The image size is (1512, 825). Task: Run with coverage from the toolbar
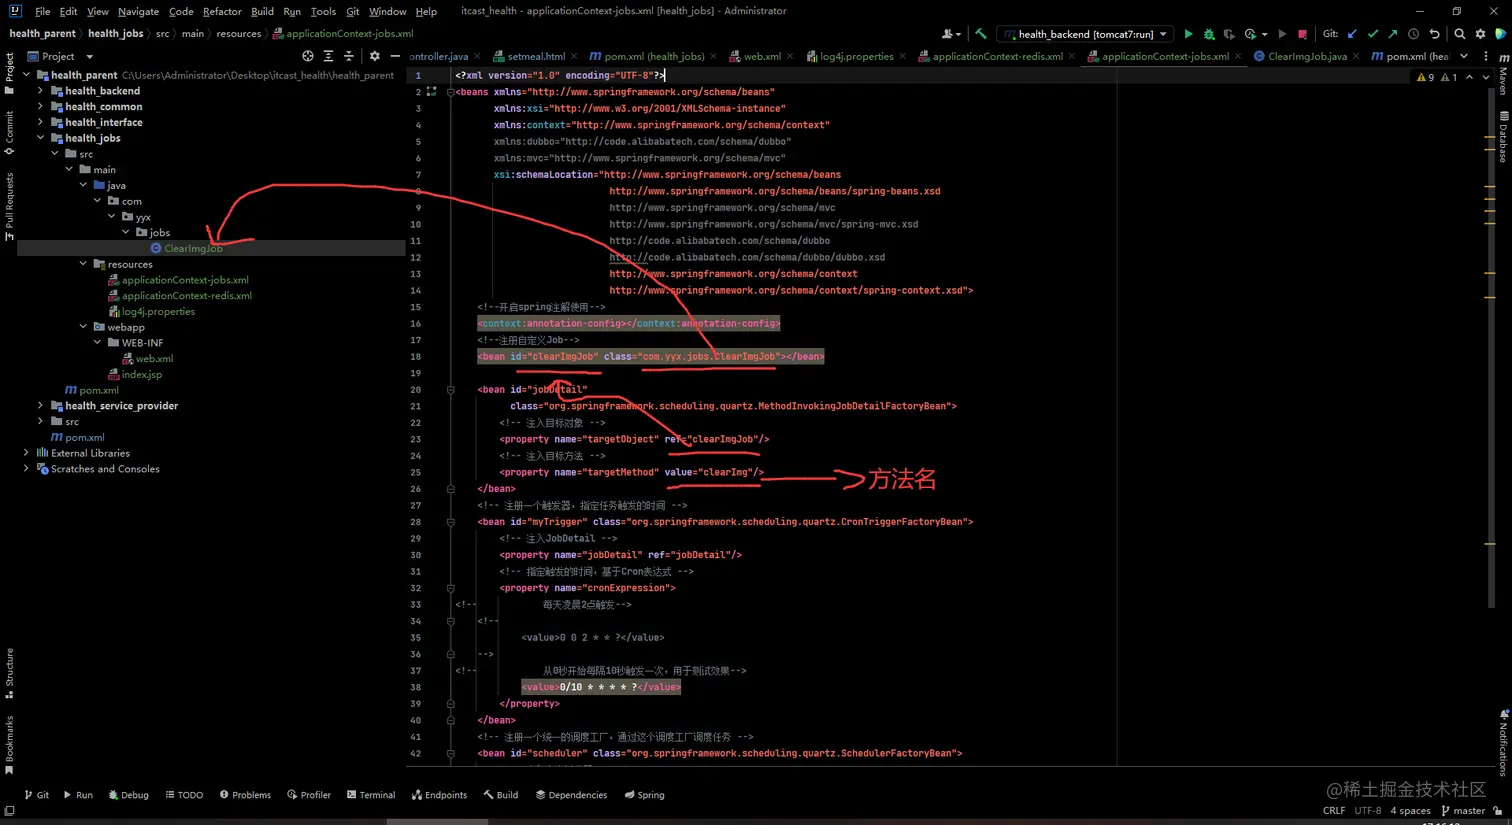point(1230,34)
